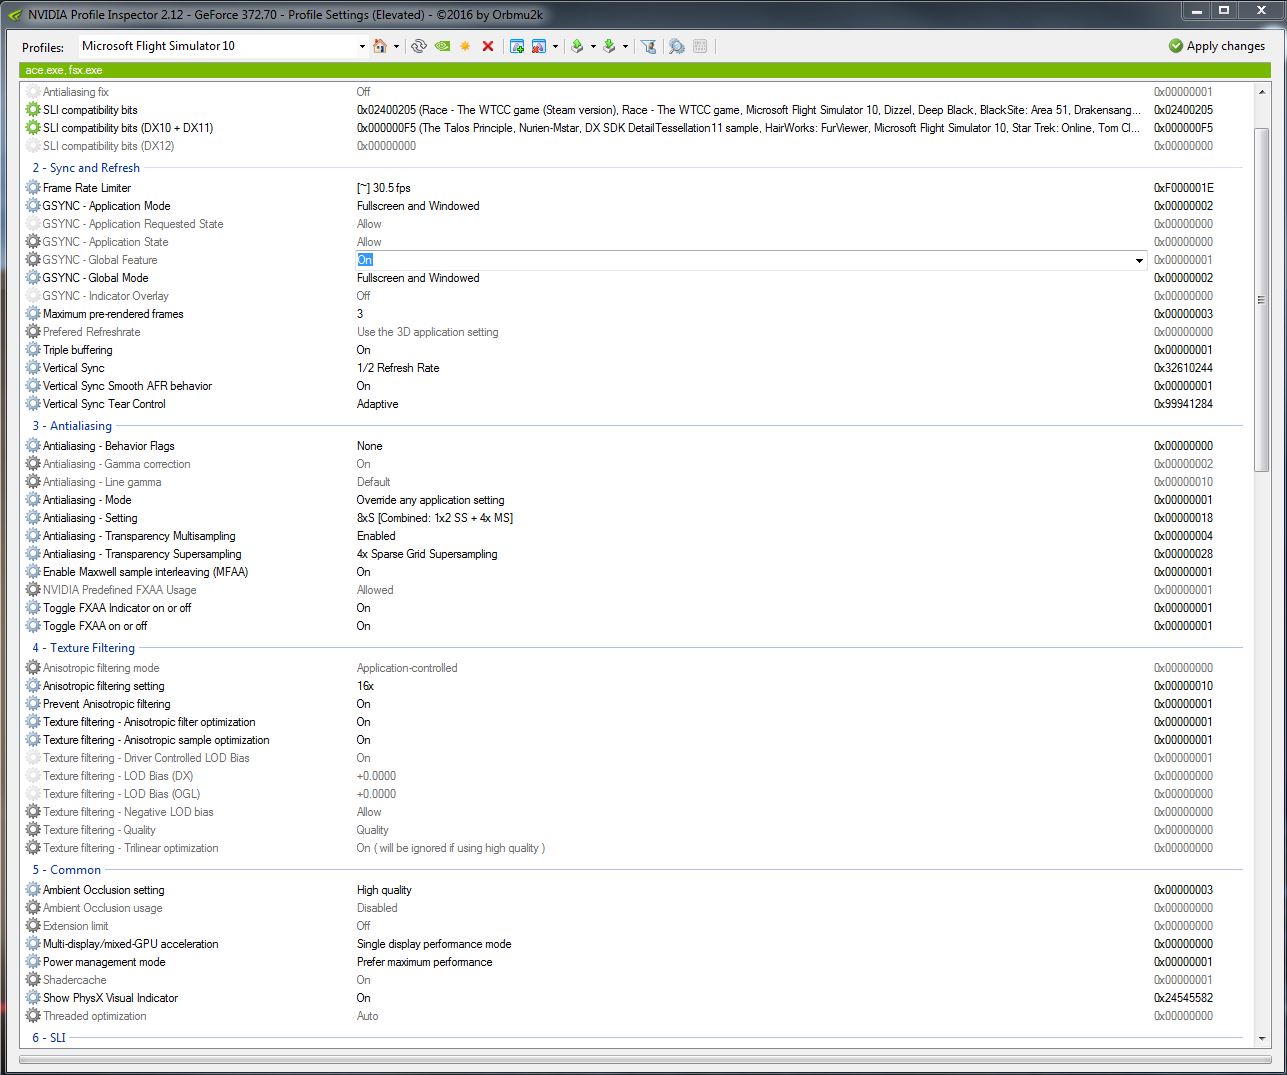Click the '6 - SLI' section header
This screenshot has height=1075, width=1287.
[49, 1038]
